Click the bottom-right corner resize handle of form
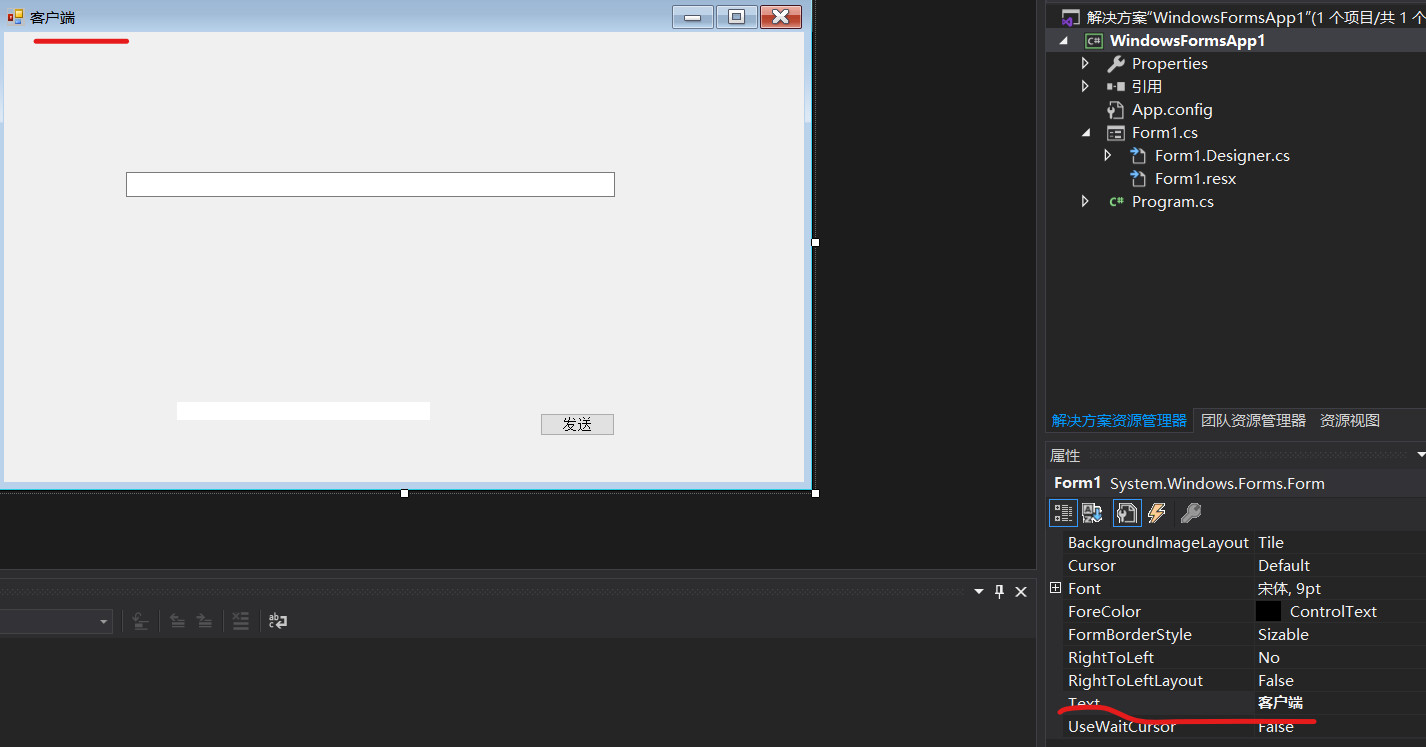This screenshot has height=747, width=1426. click(x=815, y=493)
